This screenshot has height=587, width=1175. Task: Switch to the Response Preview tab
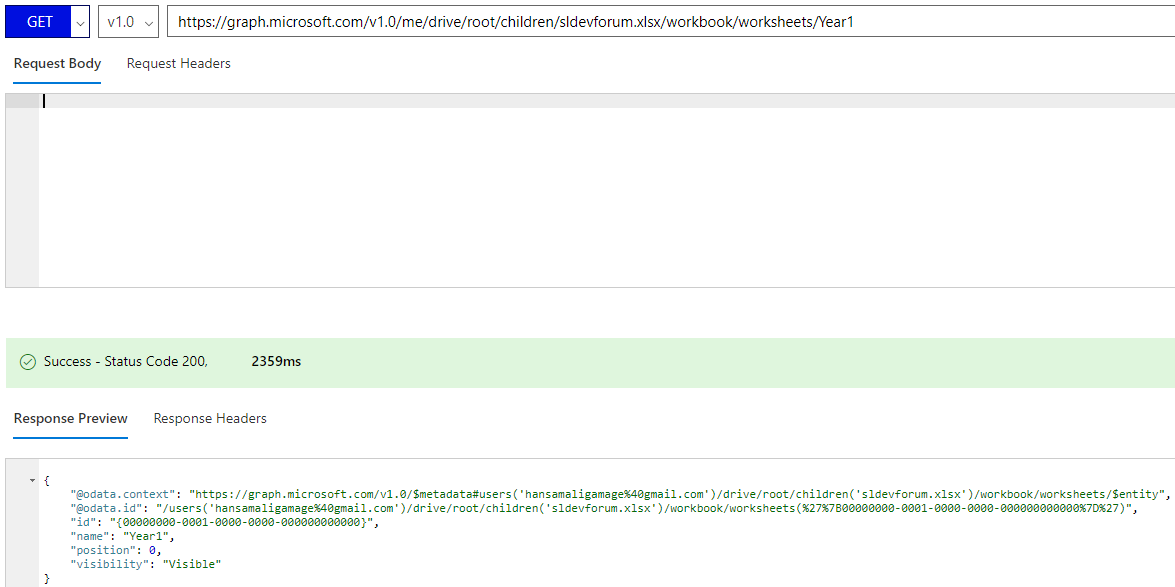(x=70, y=418)
